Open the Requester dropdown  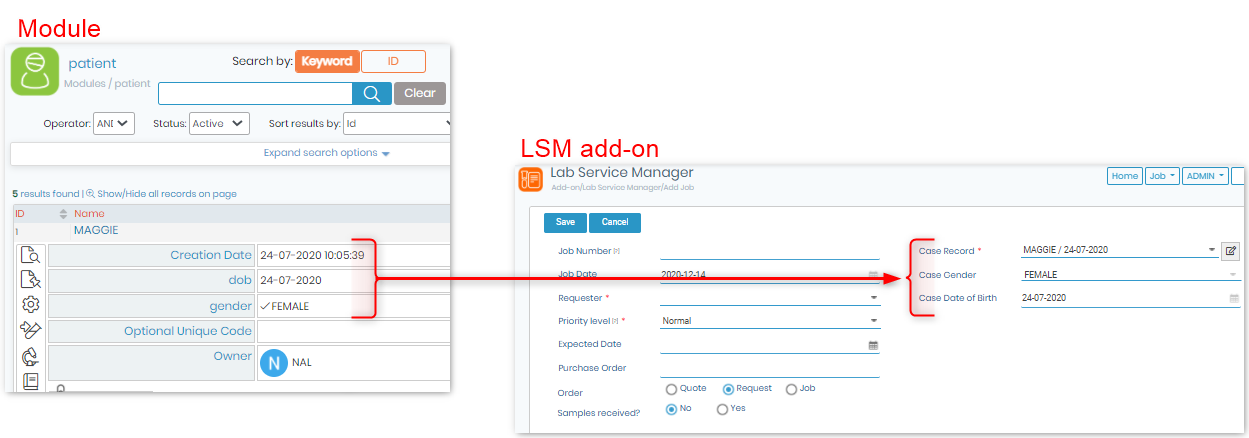tap(770, 297)
